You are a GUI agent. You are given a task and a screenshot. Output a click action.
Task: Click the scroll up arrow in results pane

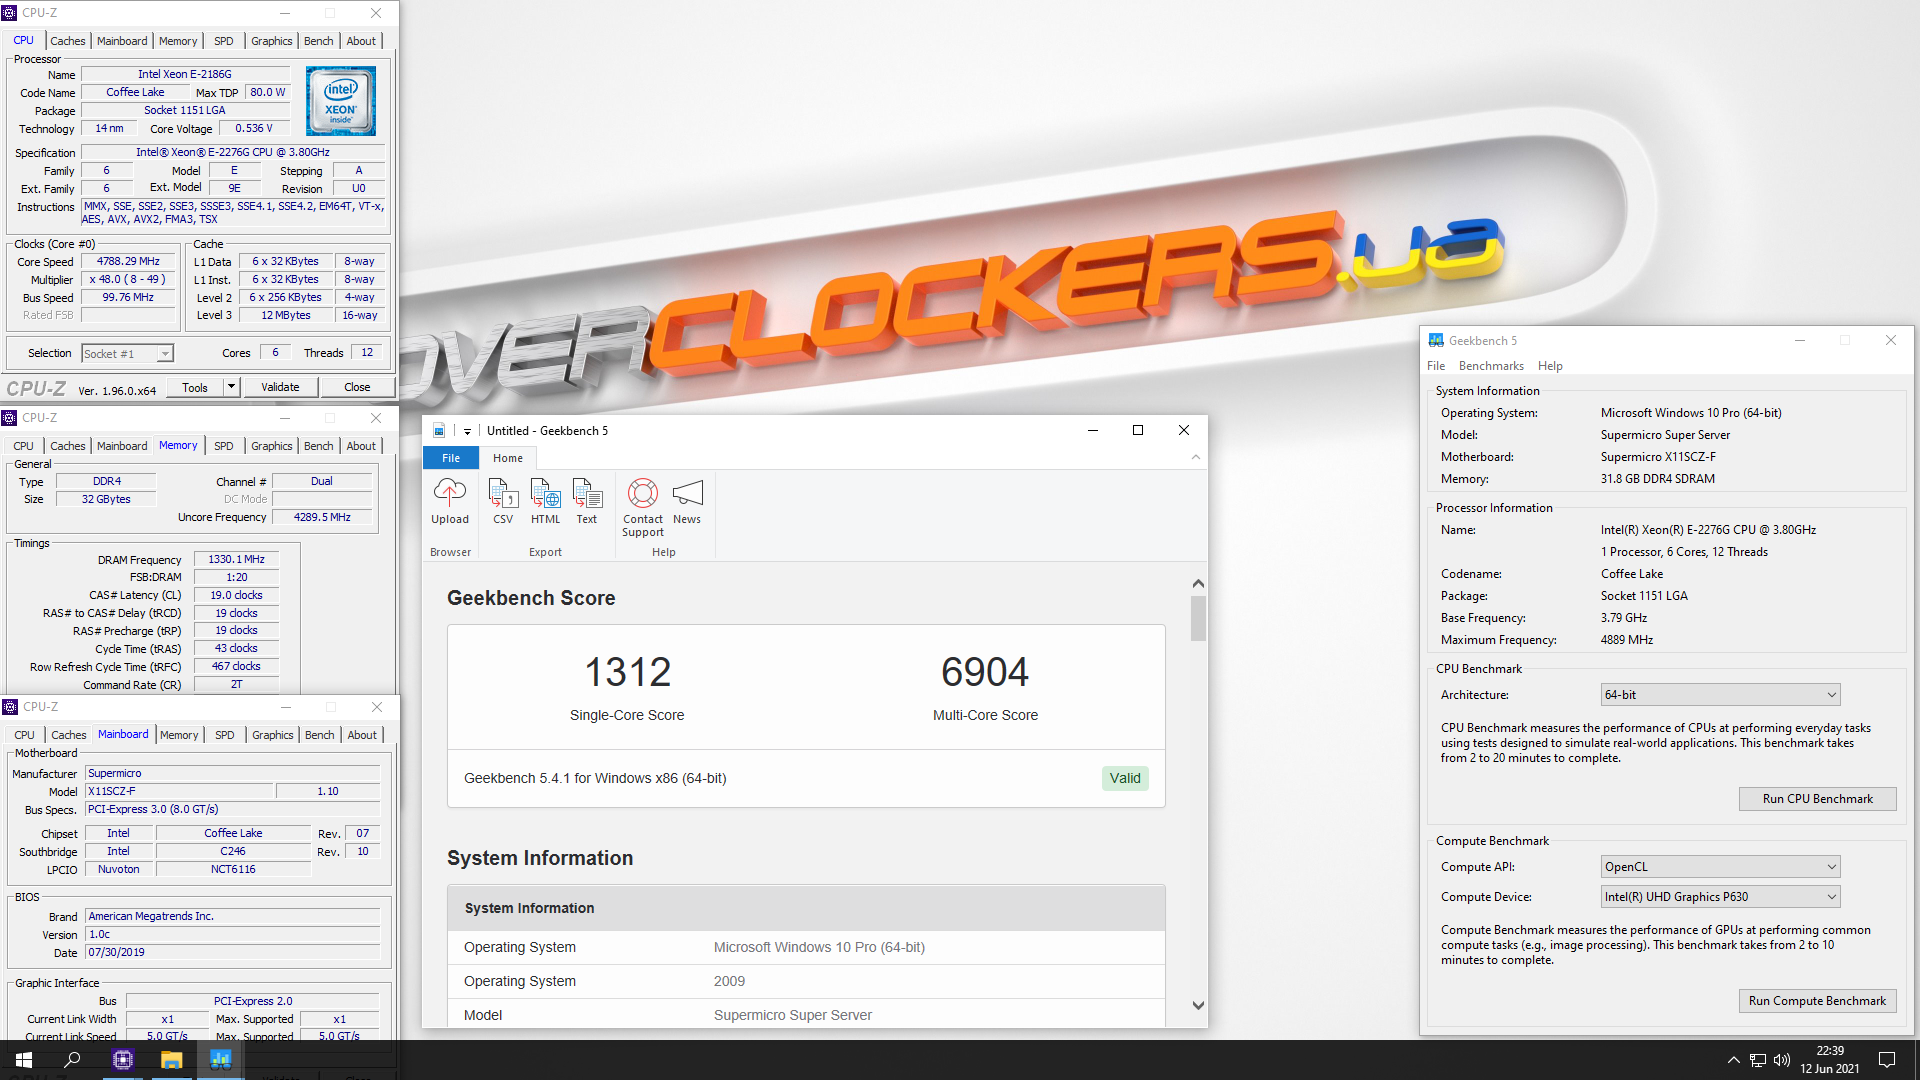tap(1198, 583)
